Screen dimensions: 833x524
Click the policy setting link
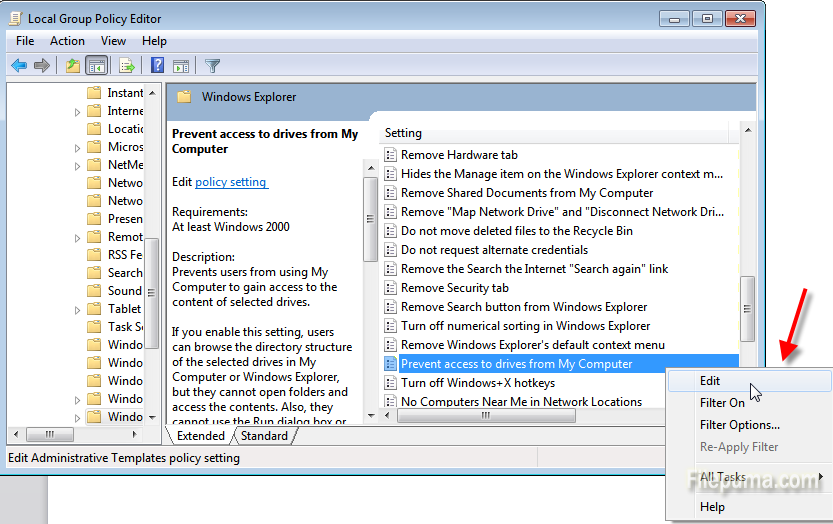click(231, 182)
